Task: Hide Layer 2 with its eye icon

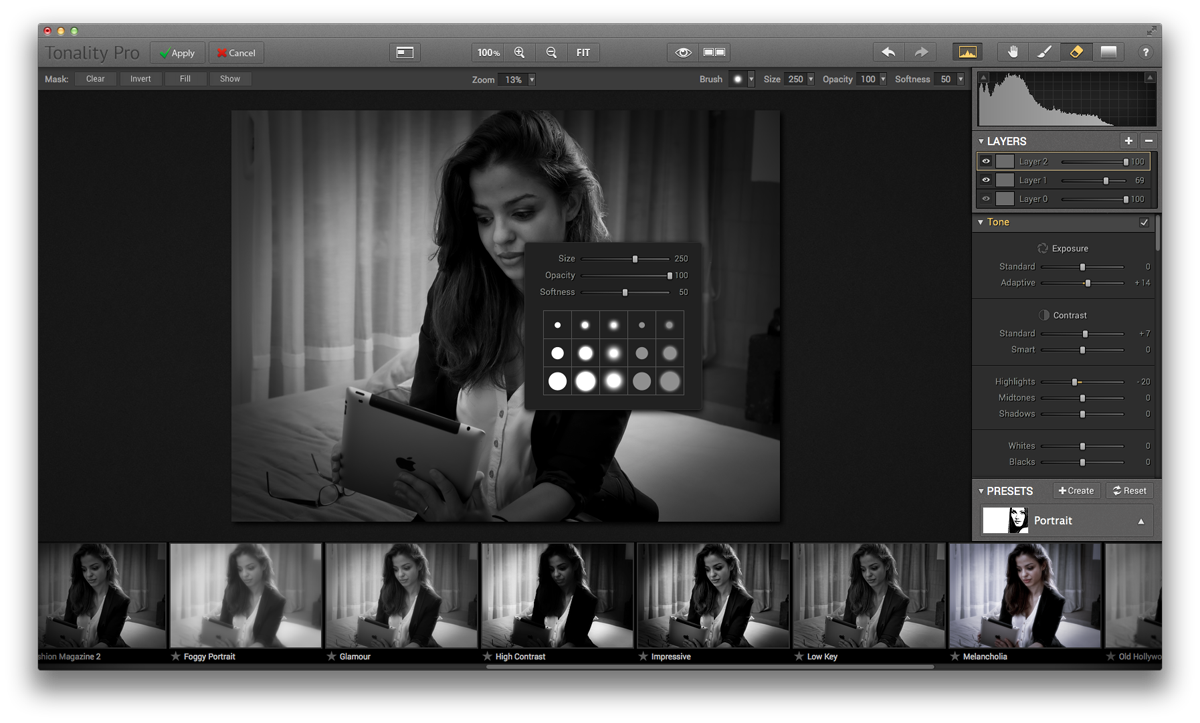Action: [986, 161]
